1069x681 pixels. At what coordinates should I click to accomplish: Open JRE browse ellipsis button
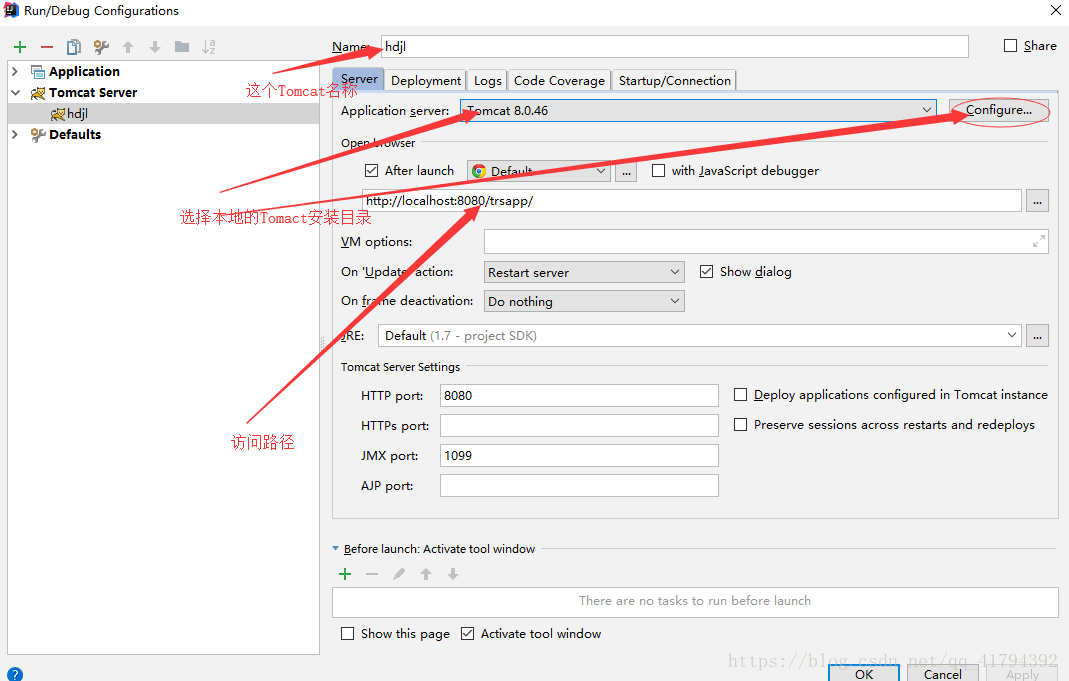coord(1037,335)
